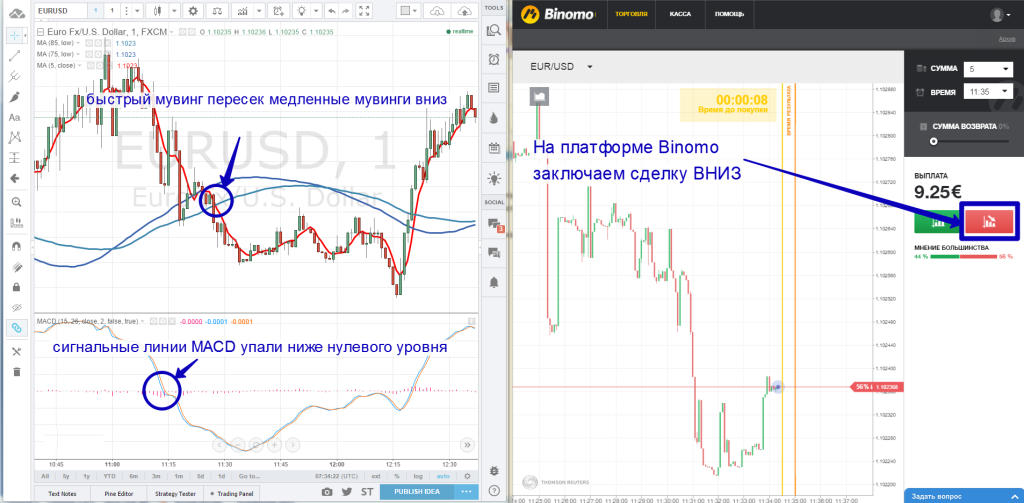Click the ideas lightbulb in top toolbar
Image resolution: width=1024 pixels, height=503 pixels.
[x=302, y=10]
